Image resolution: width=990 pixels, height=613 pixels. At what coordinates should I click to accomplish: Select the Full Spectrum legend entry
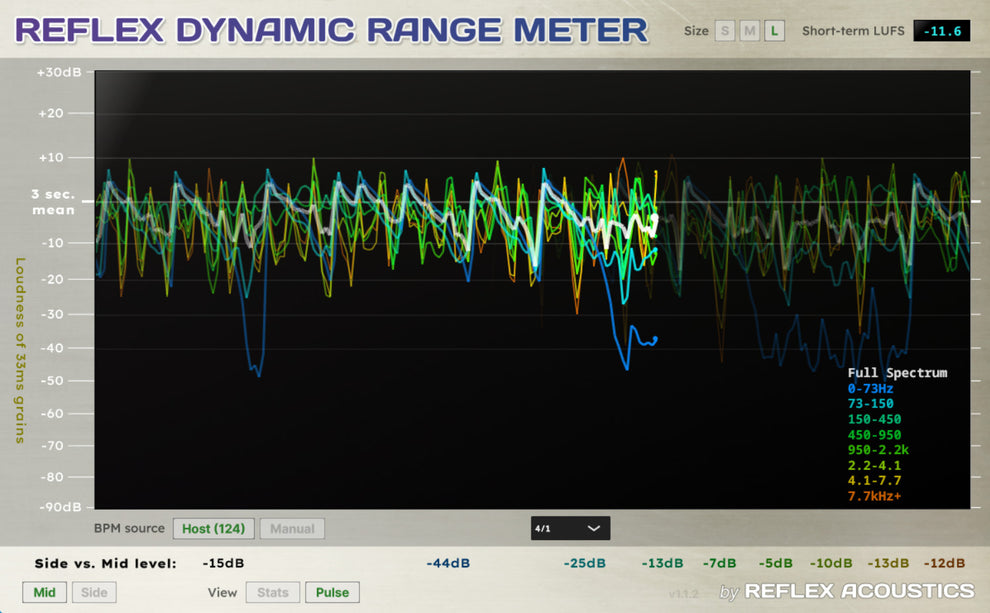click(898, 372)
